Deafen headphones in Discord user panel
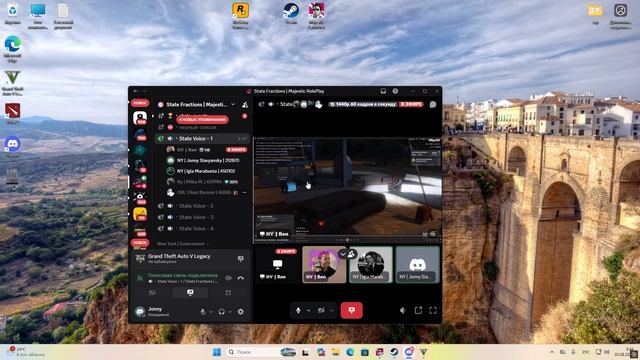This screenshot has width=640, height=360. coord(222,312)
